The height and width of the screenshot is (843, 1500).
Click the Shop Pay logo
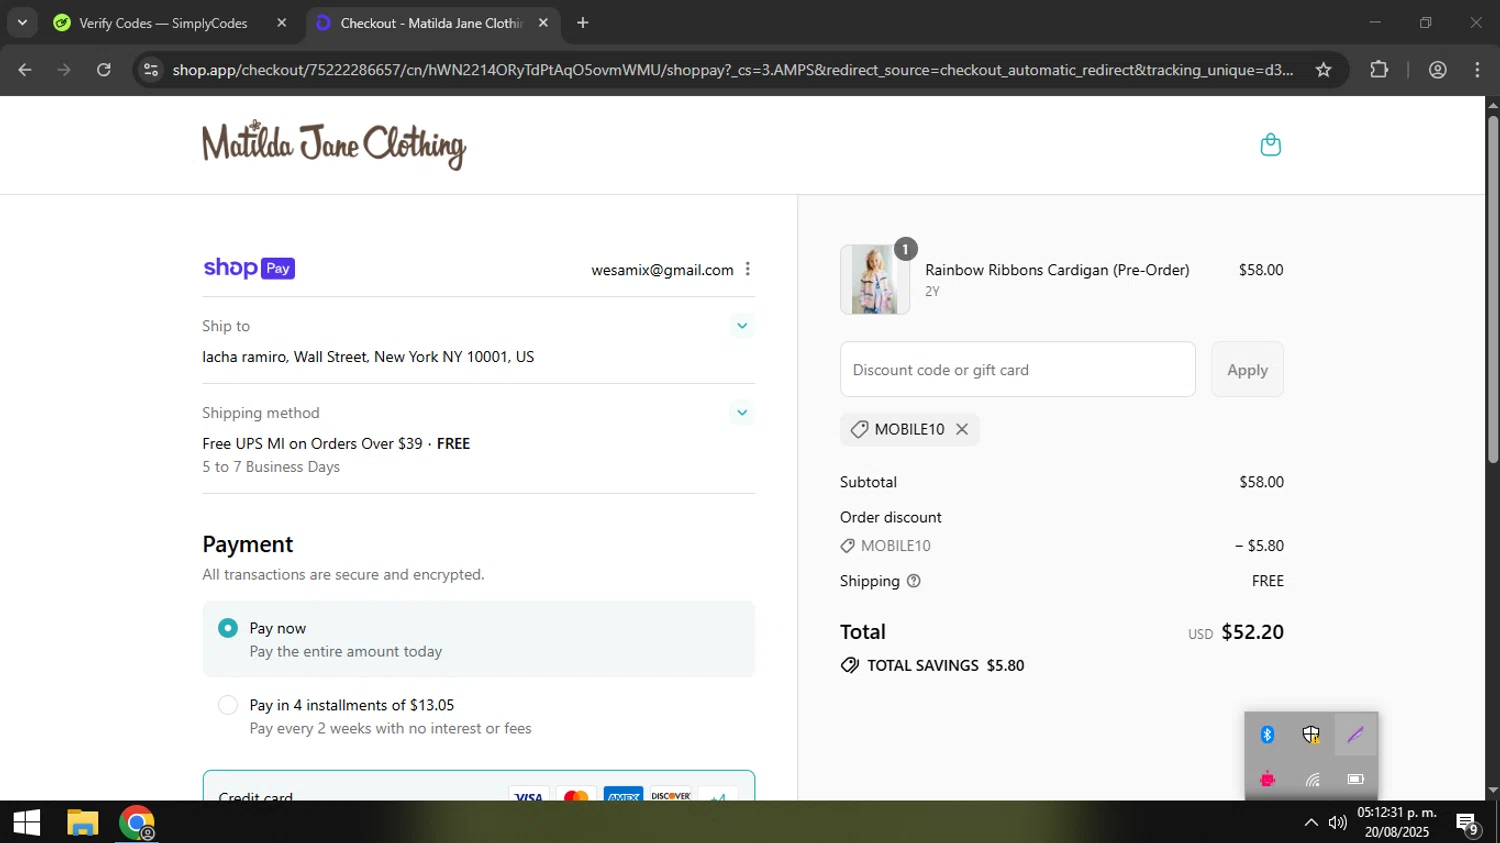[x=249, y=268]
